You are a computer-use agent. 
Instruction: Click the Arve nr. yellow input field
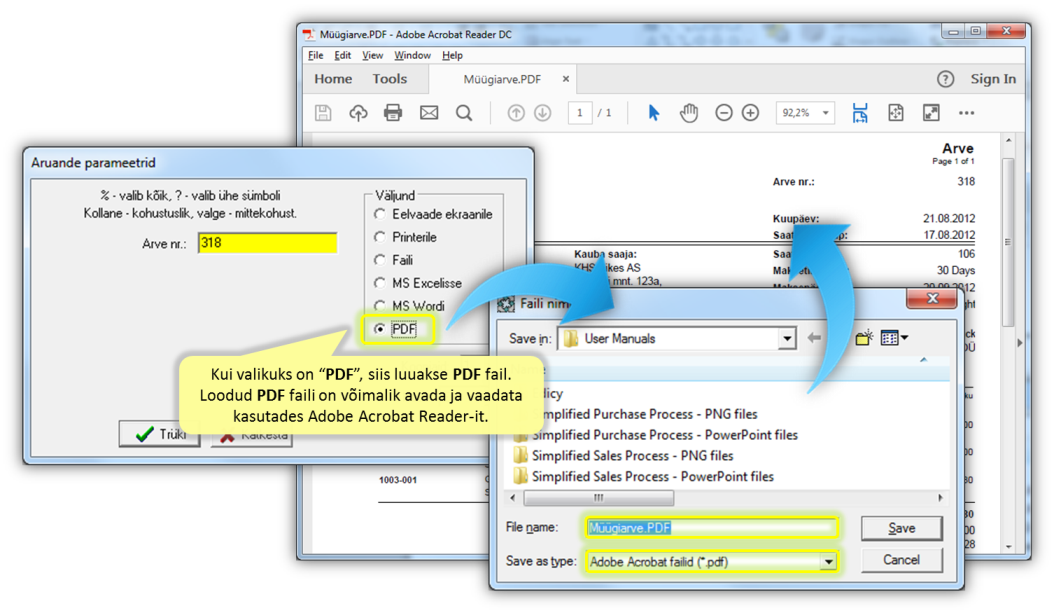pyautogui.click(x=268, y=243)
